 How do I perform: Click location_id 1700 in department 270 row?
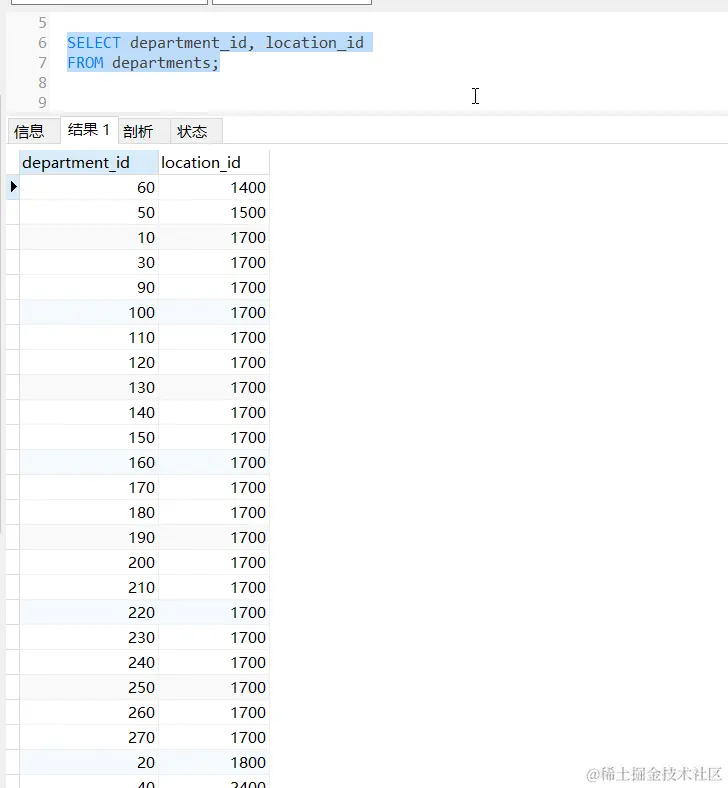click(x=214, y=737)
